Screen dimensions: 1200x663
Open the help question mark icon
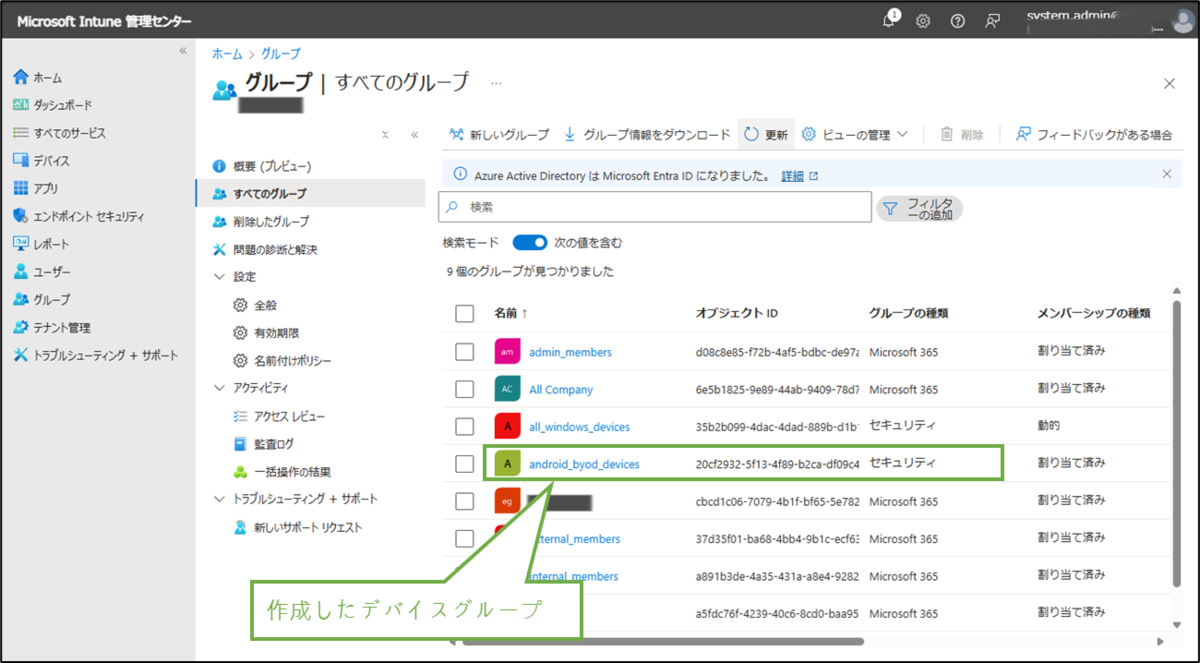(957, 21)
